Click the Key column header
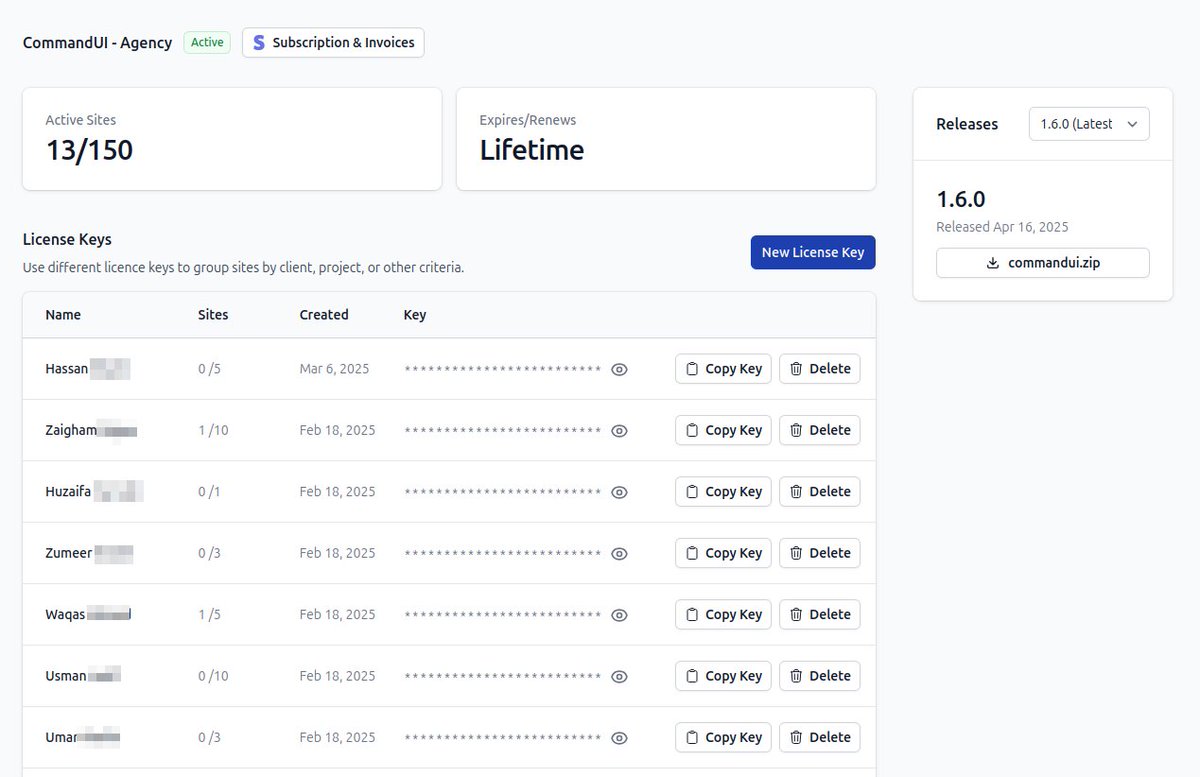This screenshot has height=777, width=1200. [x=415, y=314]
